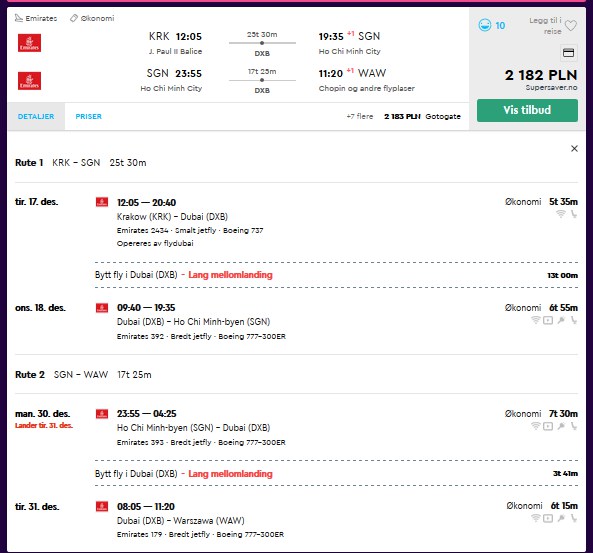Click Dubai (DXB) – Warszawa (WAW) route text
This screenshot has height=553, width=593.
tap(181, 521)
